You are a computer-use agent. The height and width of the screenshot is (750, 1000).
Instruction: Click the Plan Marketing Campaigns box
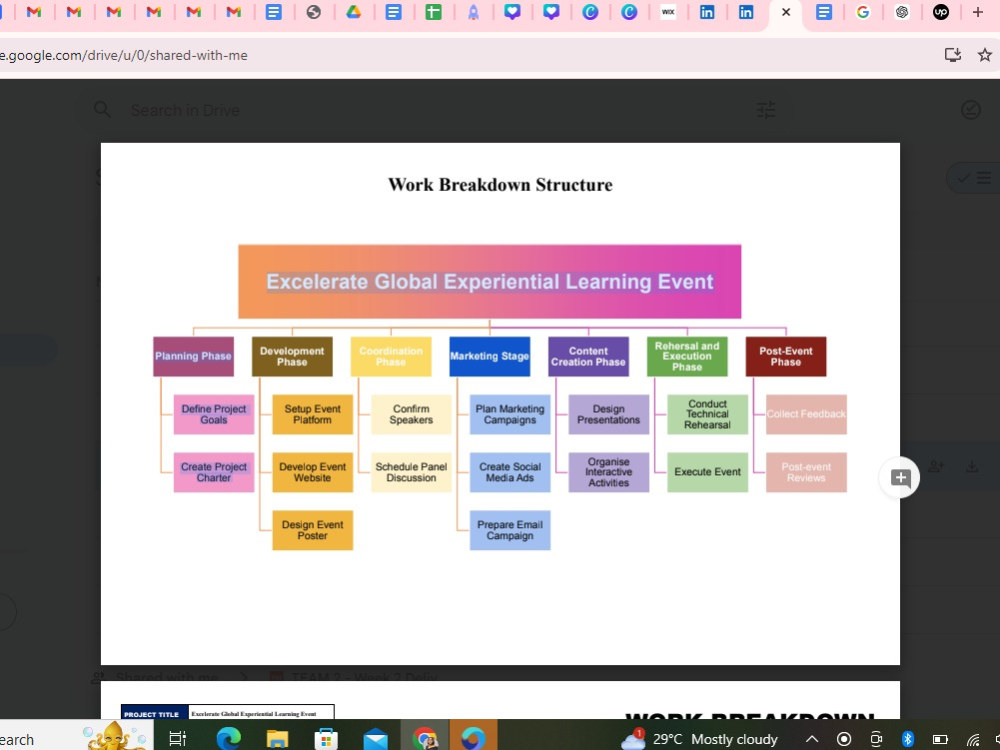coord(510,414)
